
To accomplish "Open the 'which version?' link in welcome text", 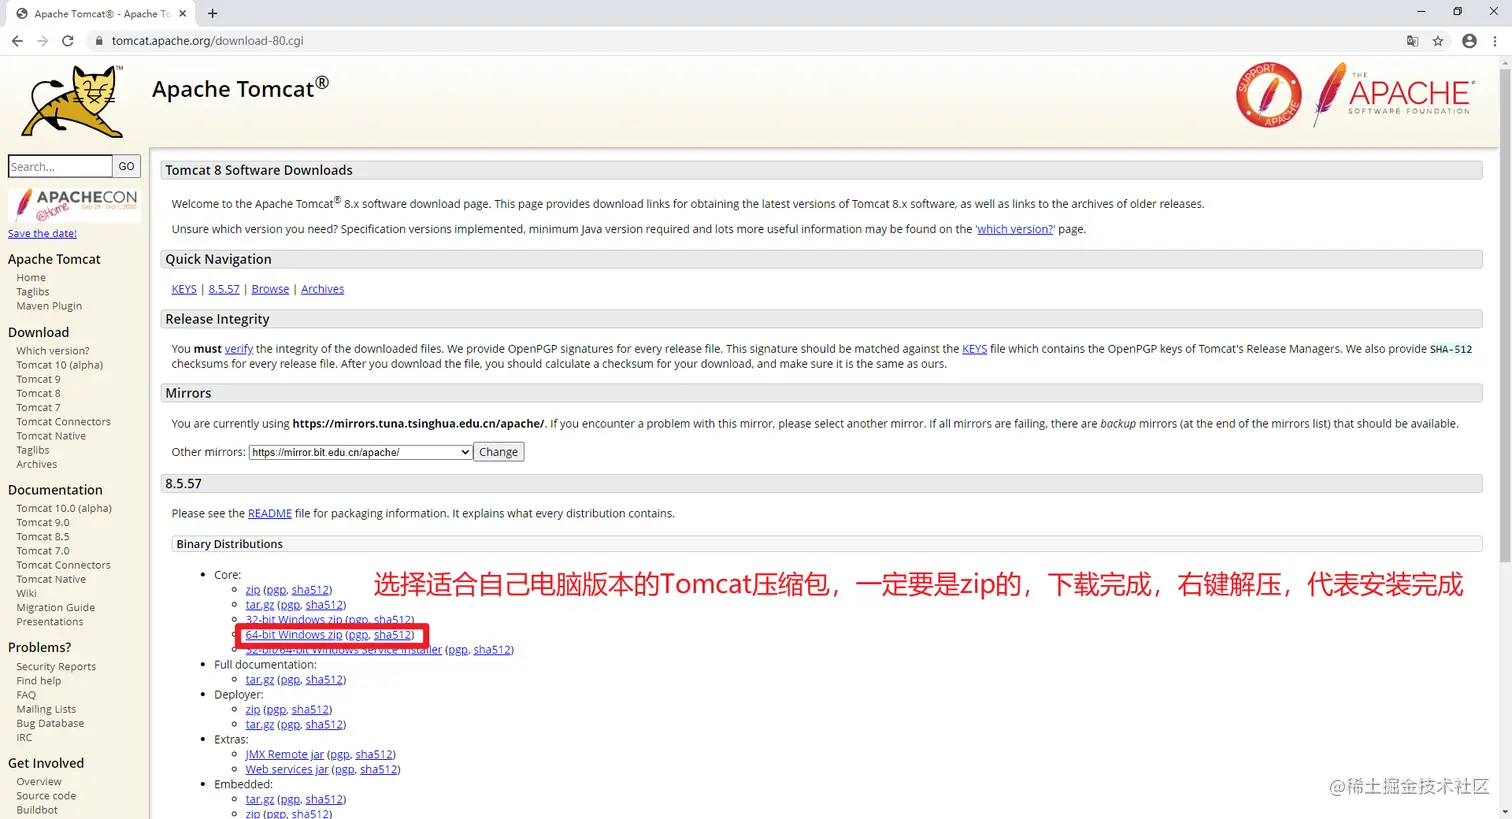I will coord(1015,229).
